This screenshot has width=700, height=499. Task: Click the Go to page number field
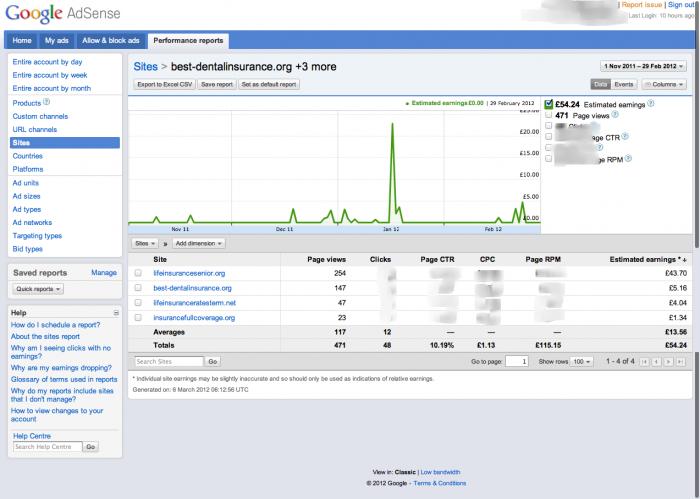(x=517, y=362)
